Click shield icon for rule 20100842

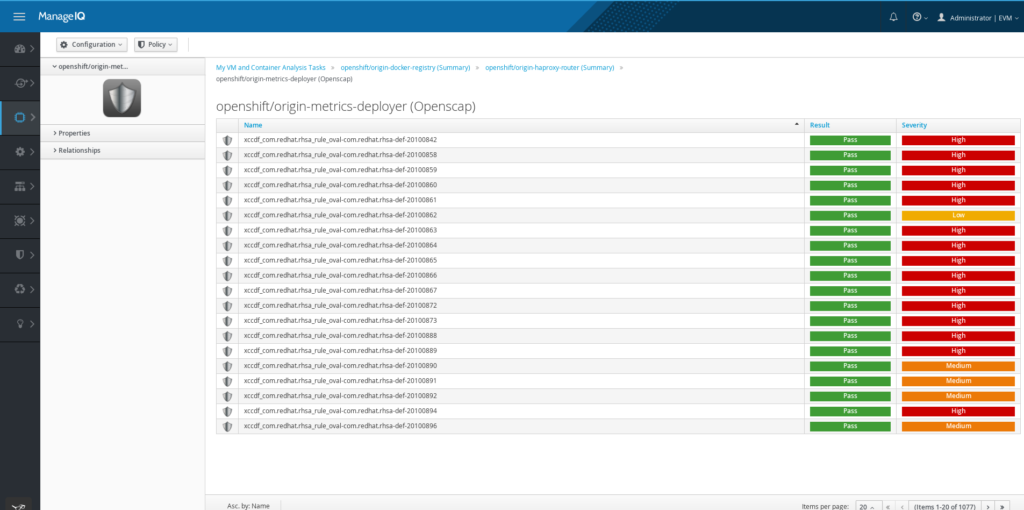pos(227,140)
